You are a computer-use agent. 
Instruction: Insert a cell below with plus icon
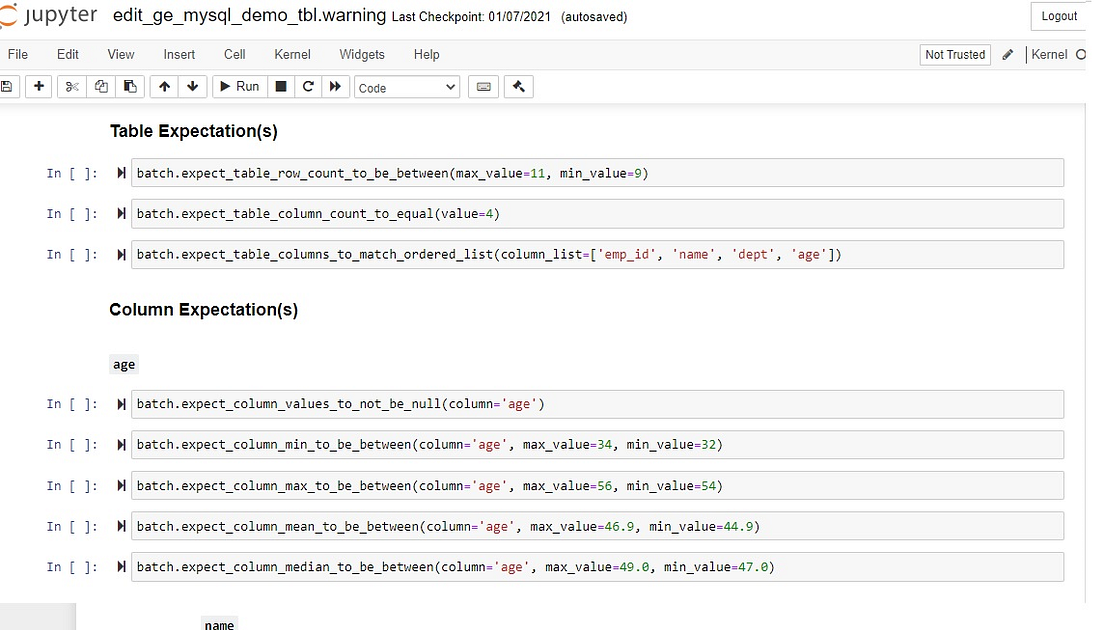pos(39,87)
